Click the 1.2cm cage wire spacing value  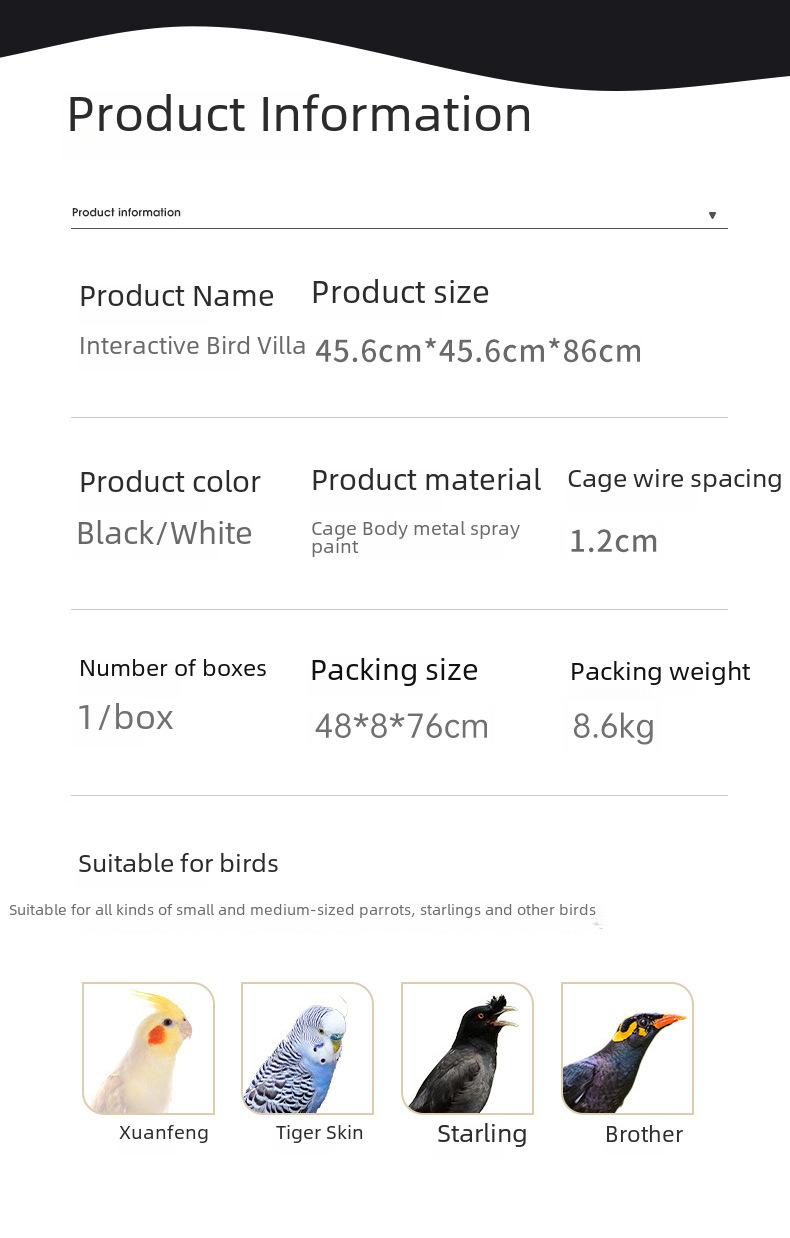coord(613,541)
